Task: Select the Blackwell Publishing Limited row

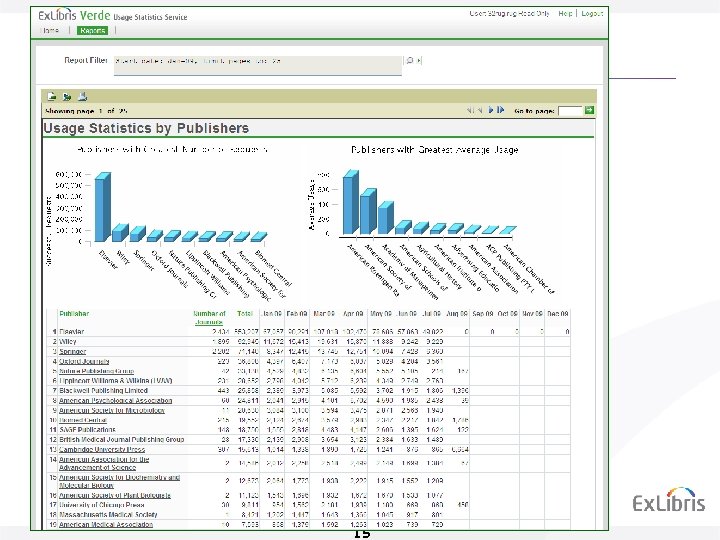Action: (103, 391)
